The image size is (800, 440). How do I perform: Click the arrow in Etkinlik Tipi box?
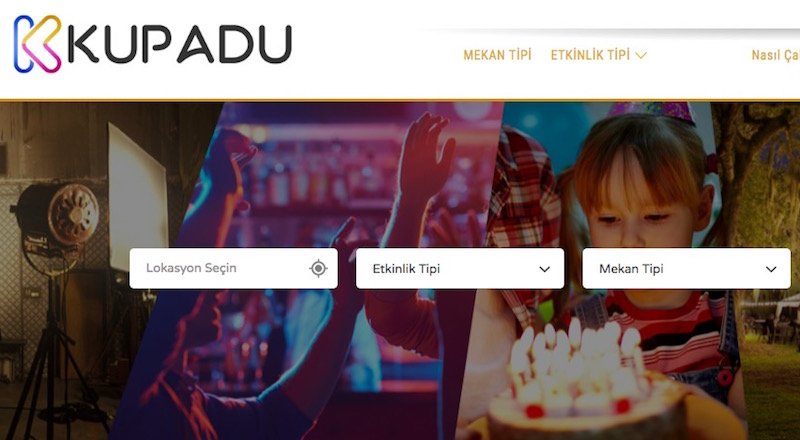[x=544, y=269]
